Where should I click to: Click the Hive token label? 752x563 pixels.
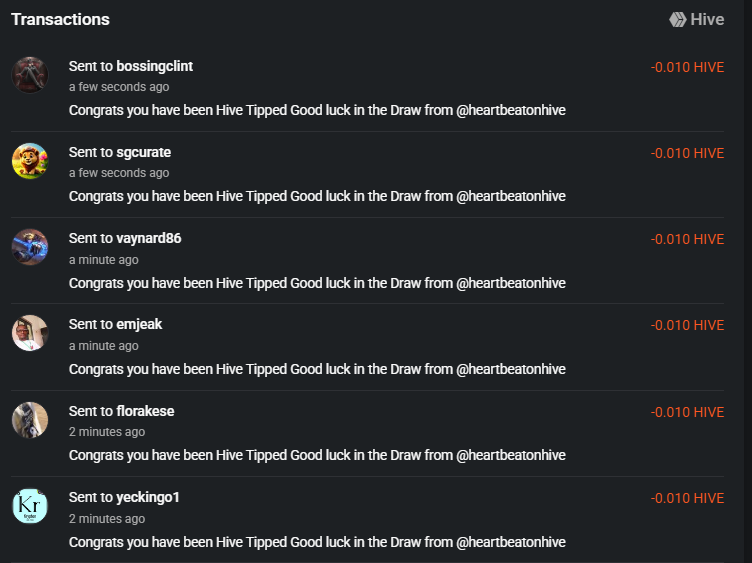point(707,20)
